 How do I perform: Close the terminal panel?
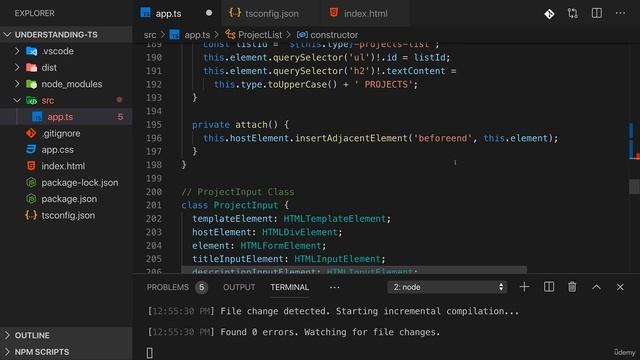(x=620, y=287)
